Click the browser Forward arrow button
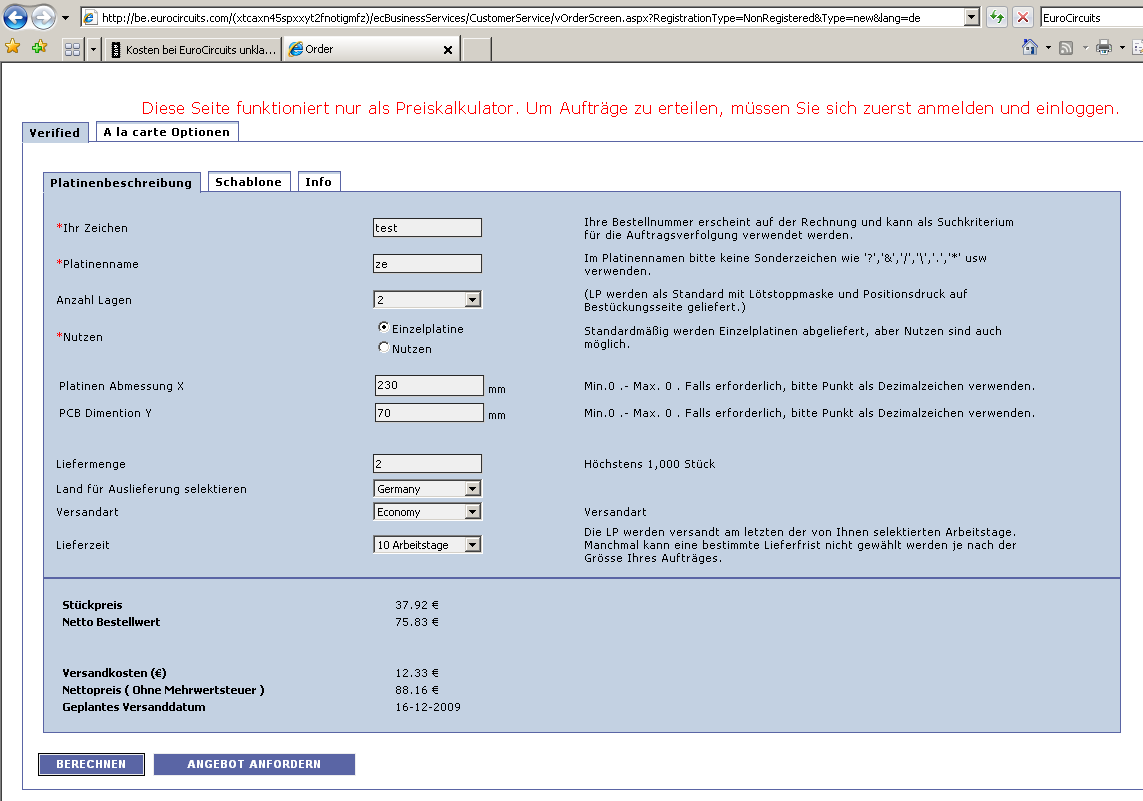1143x801 pixels. 44,16
